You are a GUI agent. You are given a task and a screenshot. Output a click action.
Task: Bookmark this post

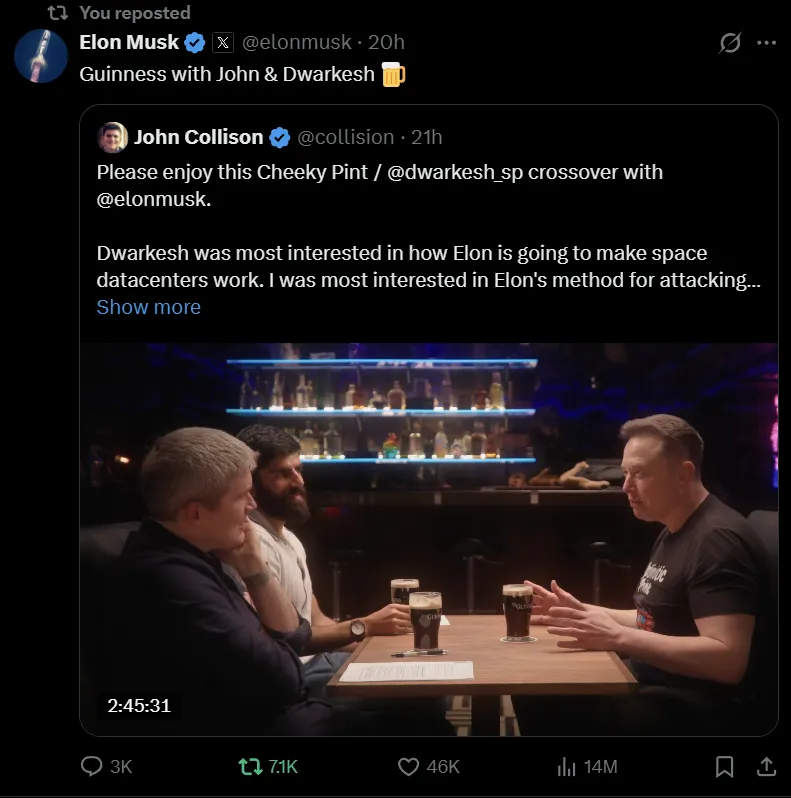click(x=725, y=766)
